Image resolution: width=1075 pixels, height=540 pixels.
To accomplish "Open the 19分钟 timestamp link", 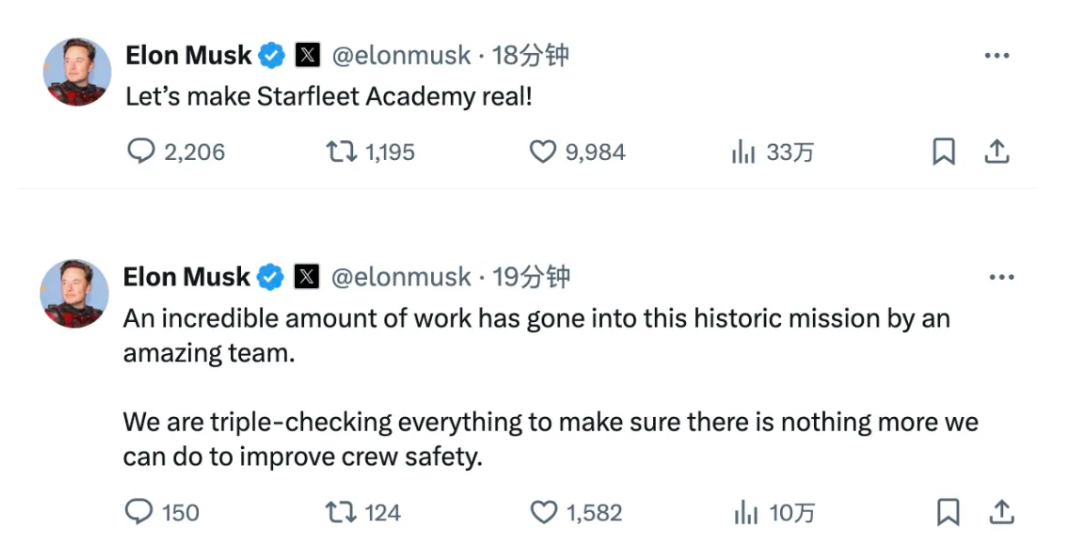I will click(x=531, y=277).
